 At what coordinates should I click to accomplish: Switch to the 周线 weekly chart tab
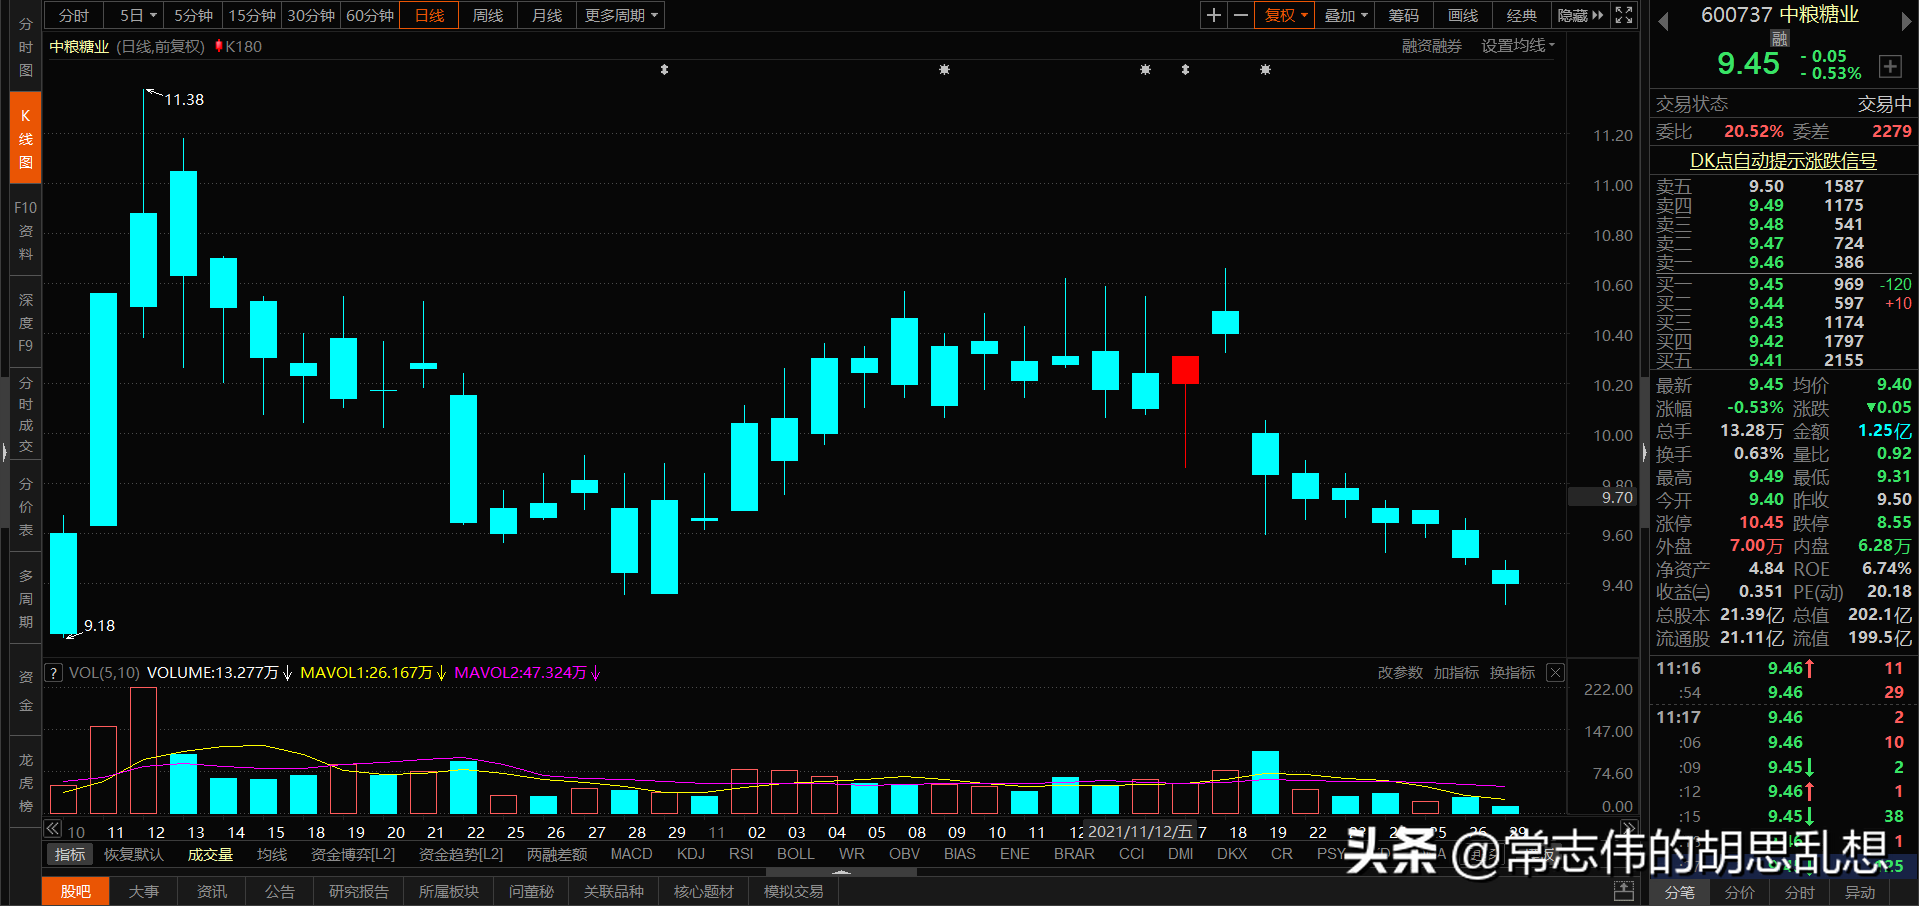[x=487, y=15]
